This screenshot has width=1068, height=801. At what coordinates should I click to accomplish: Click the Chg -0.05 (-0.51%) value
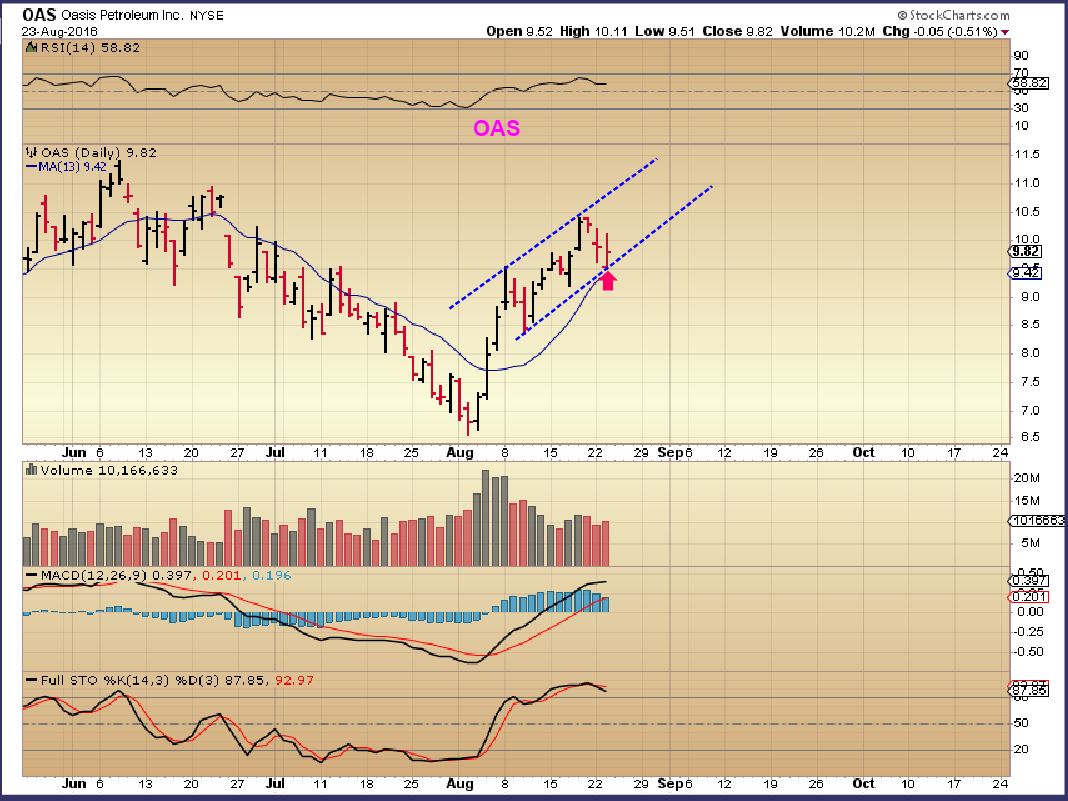[x=940, y=31]
